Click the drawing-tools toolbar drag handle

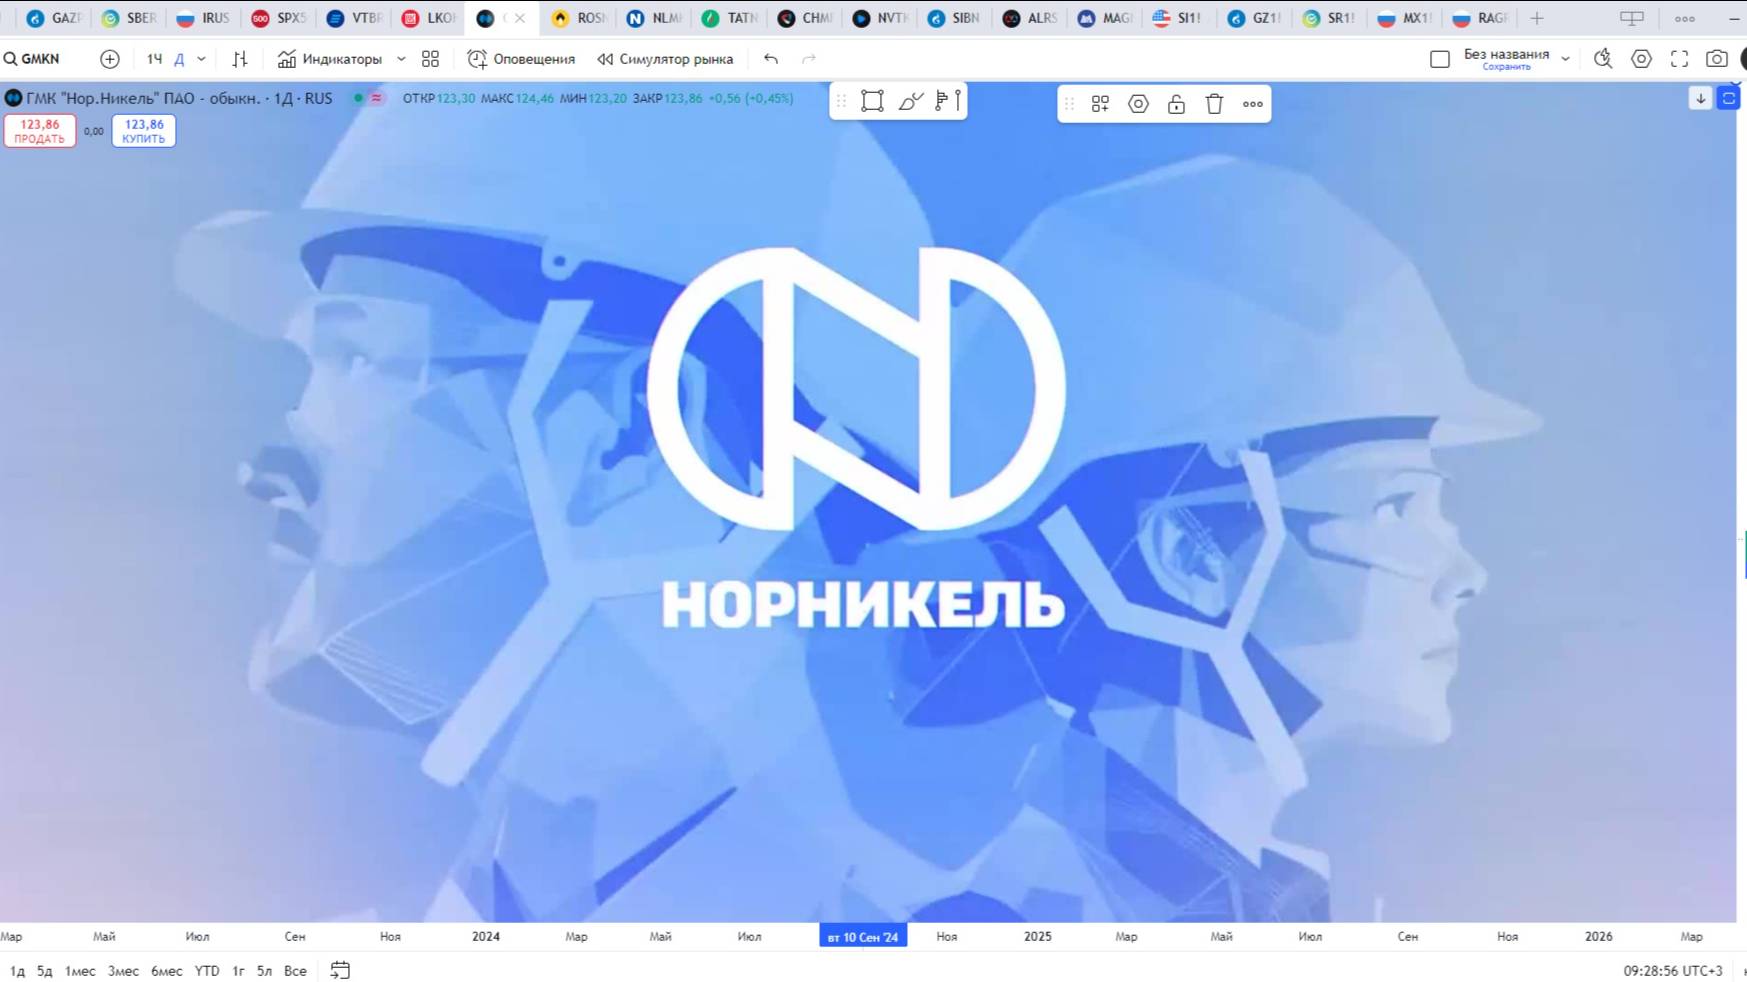(x=842, y=101)
